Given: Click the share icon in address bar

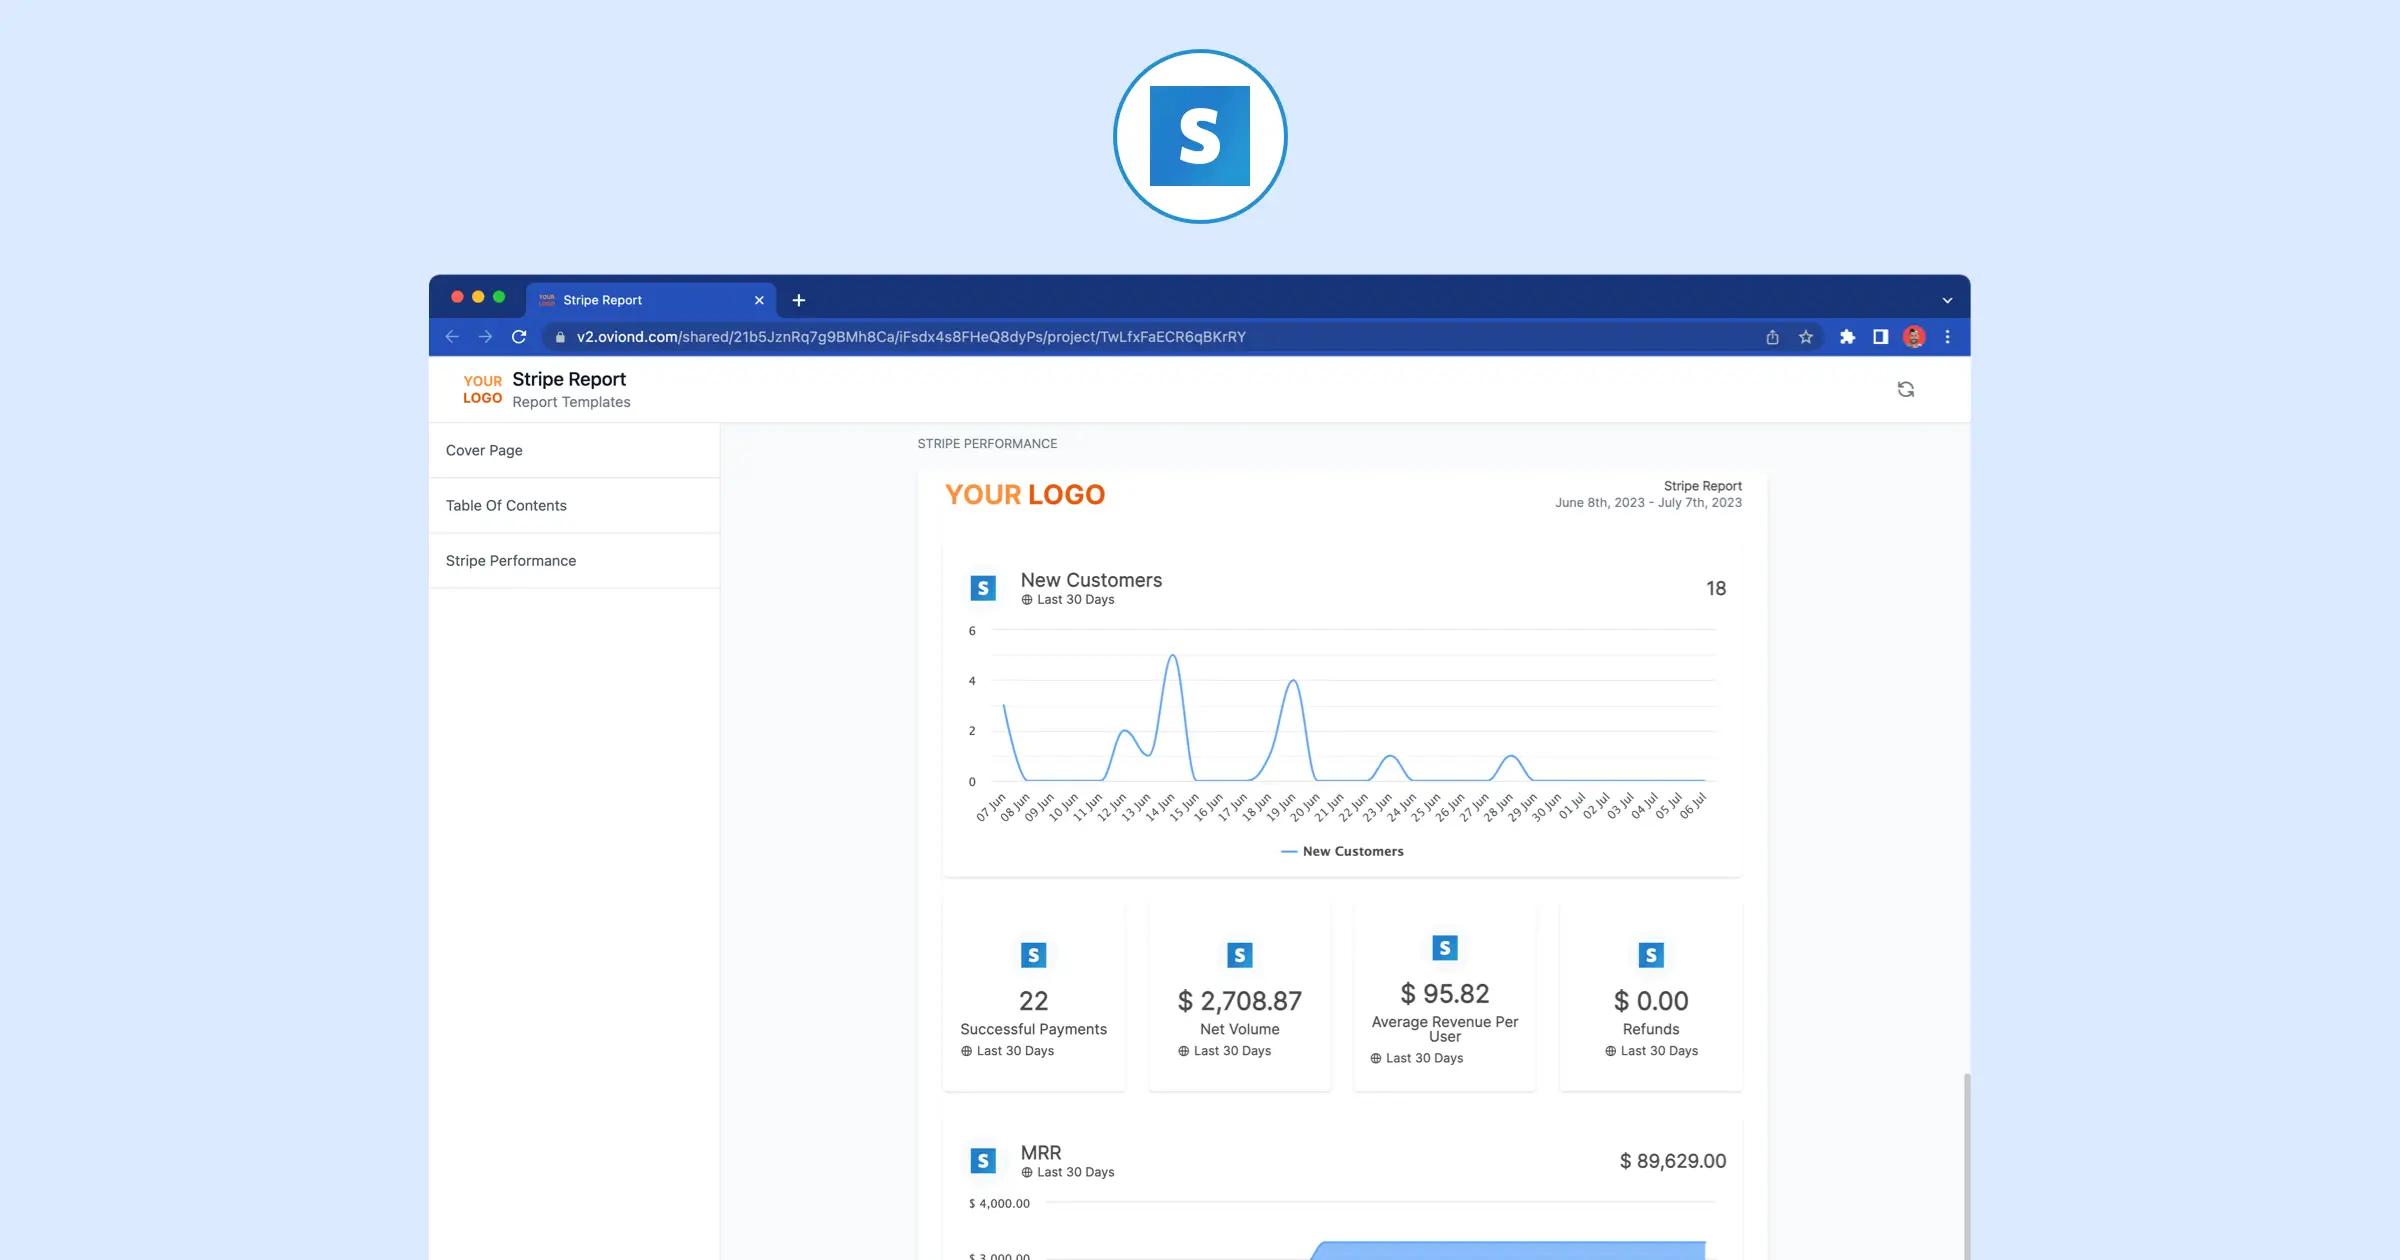Looking at the screenshot, I should coord(1772,337).
